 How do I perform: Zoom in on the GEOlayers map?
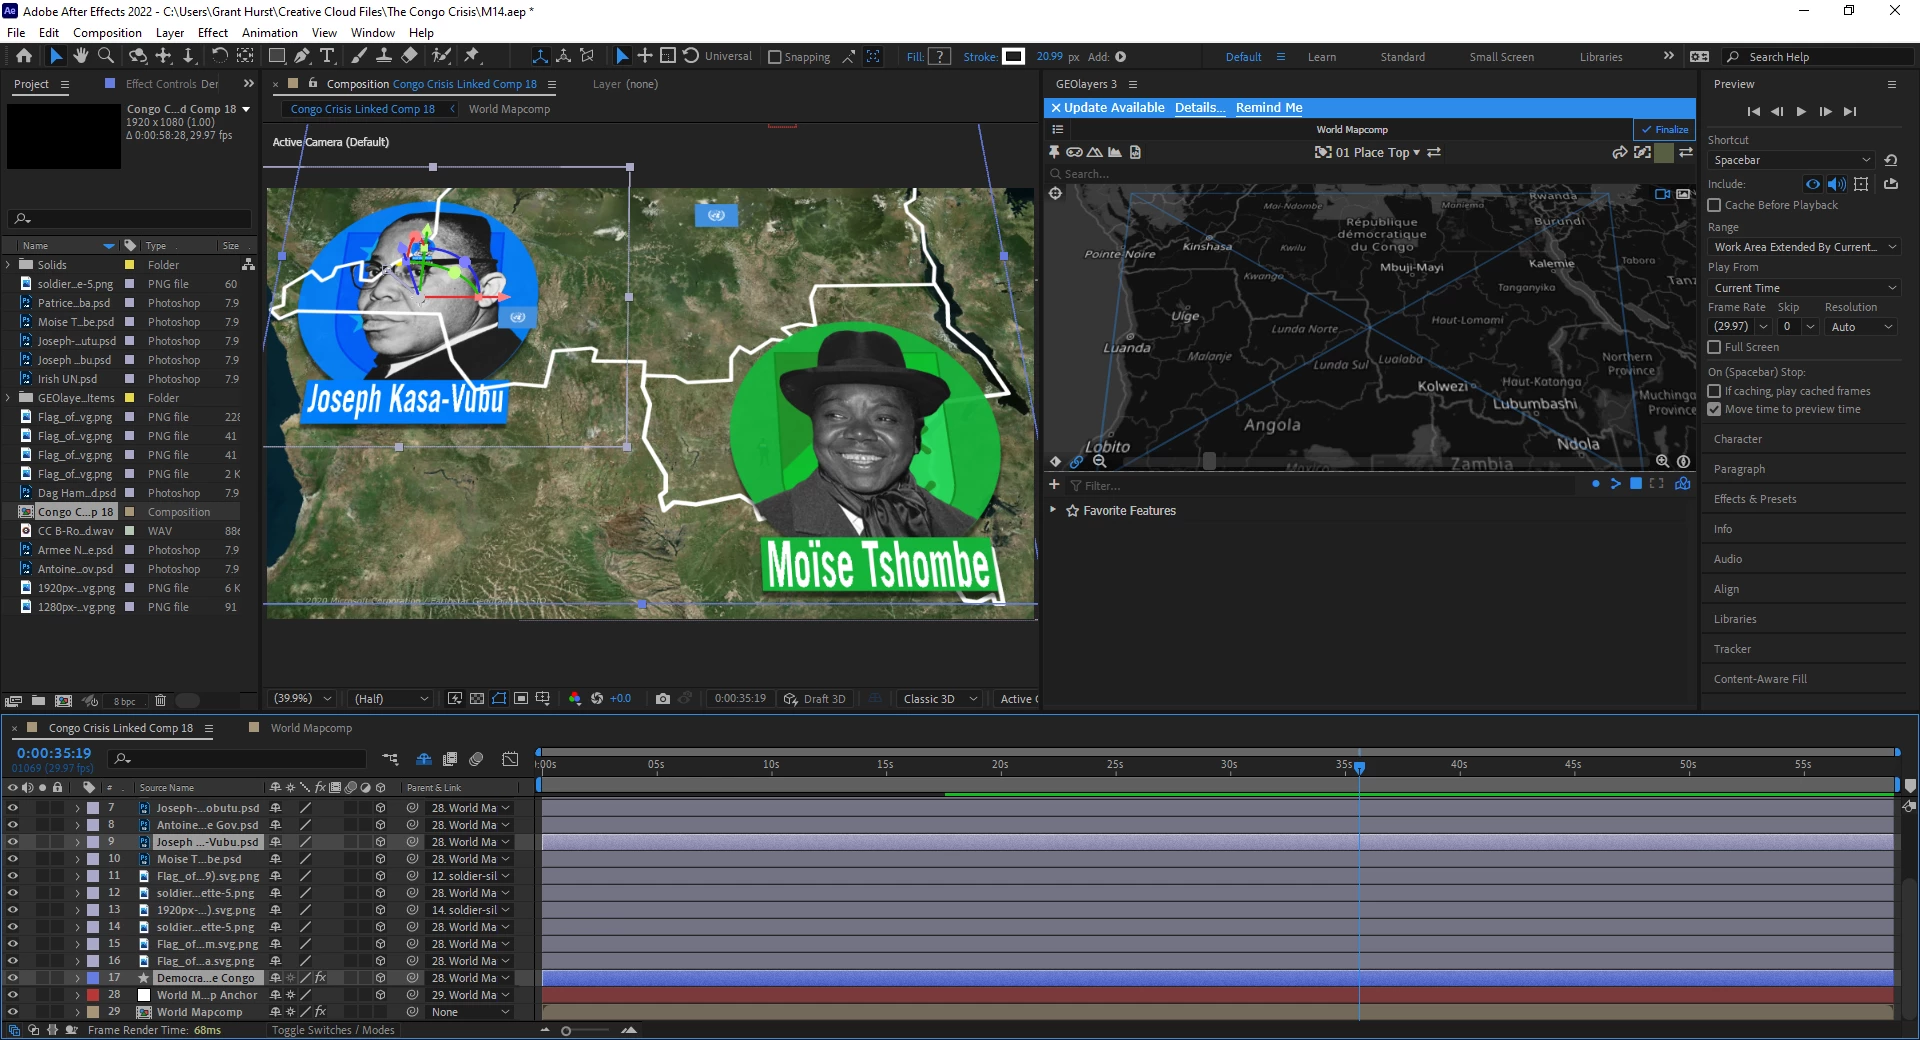1662,461
